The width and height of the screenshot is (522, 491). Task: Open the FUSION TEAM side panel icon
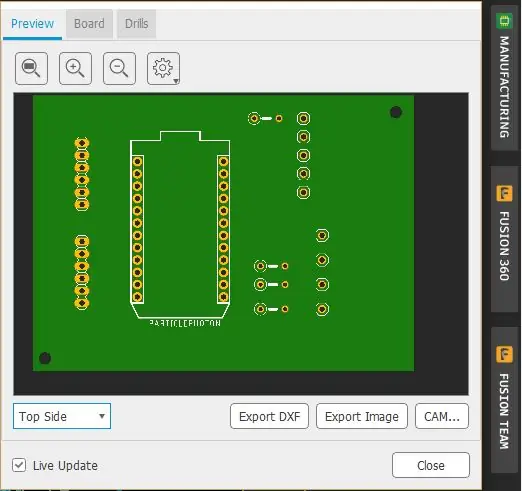(504, 354)
